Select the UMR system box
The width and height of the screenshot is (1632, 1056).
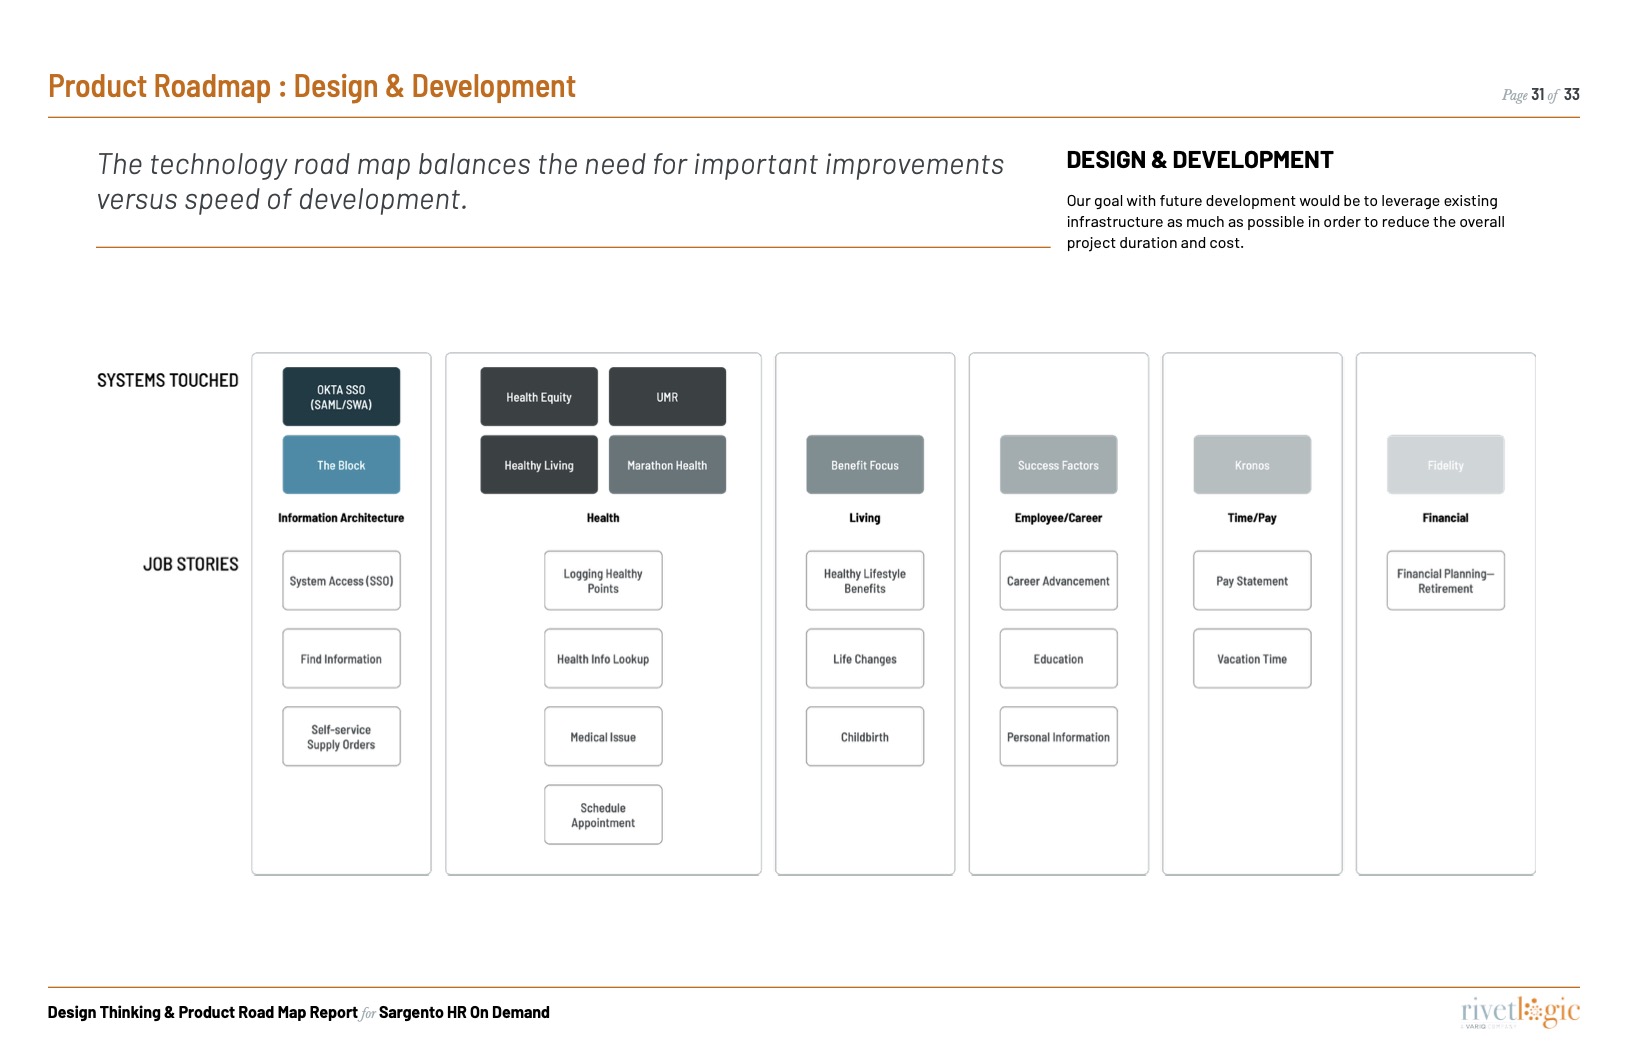pyautogui.click(x=667, y=397)
